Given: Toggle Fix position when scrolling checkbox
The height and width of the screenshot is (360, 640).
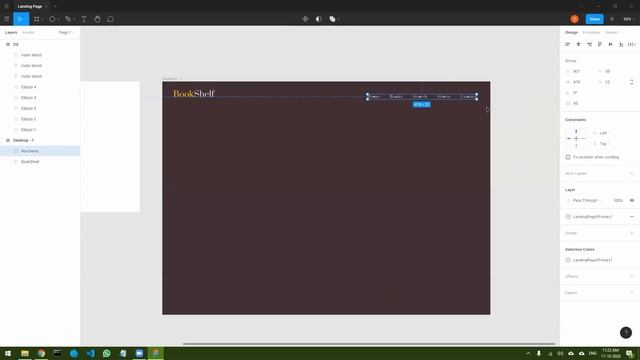Looking at the screenshot, I should (568, 157).
